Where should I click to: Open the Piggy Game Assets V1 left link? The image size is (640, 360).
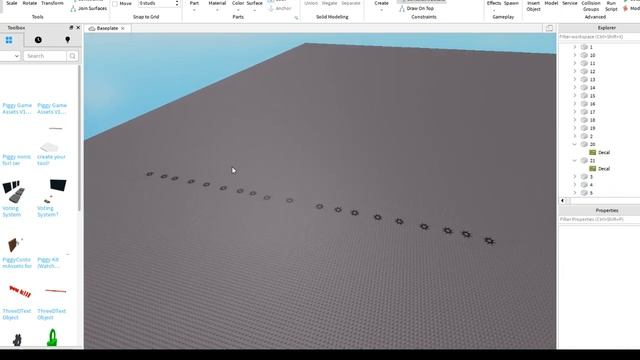pyautogui.click(x=17, y=109)
